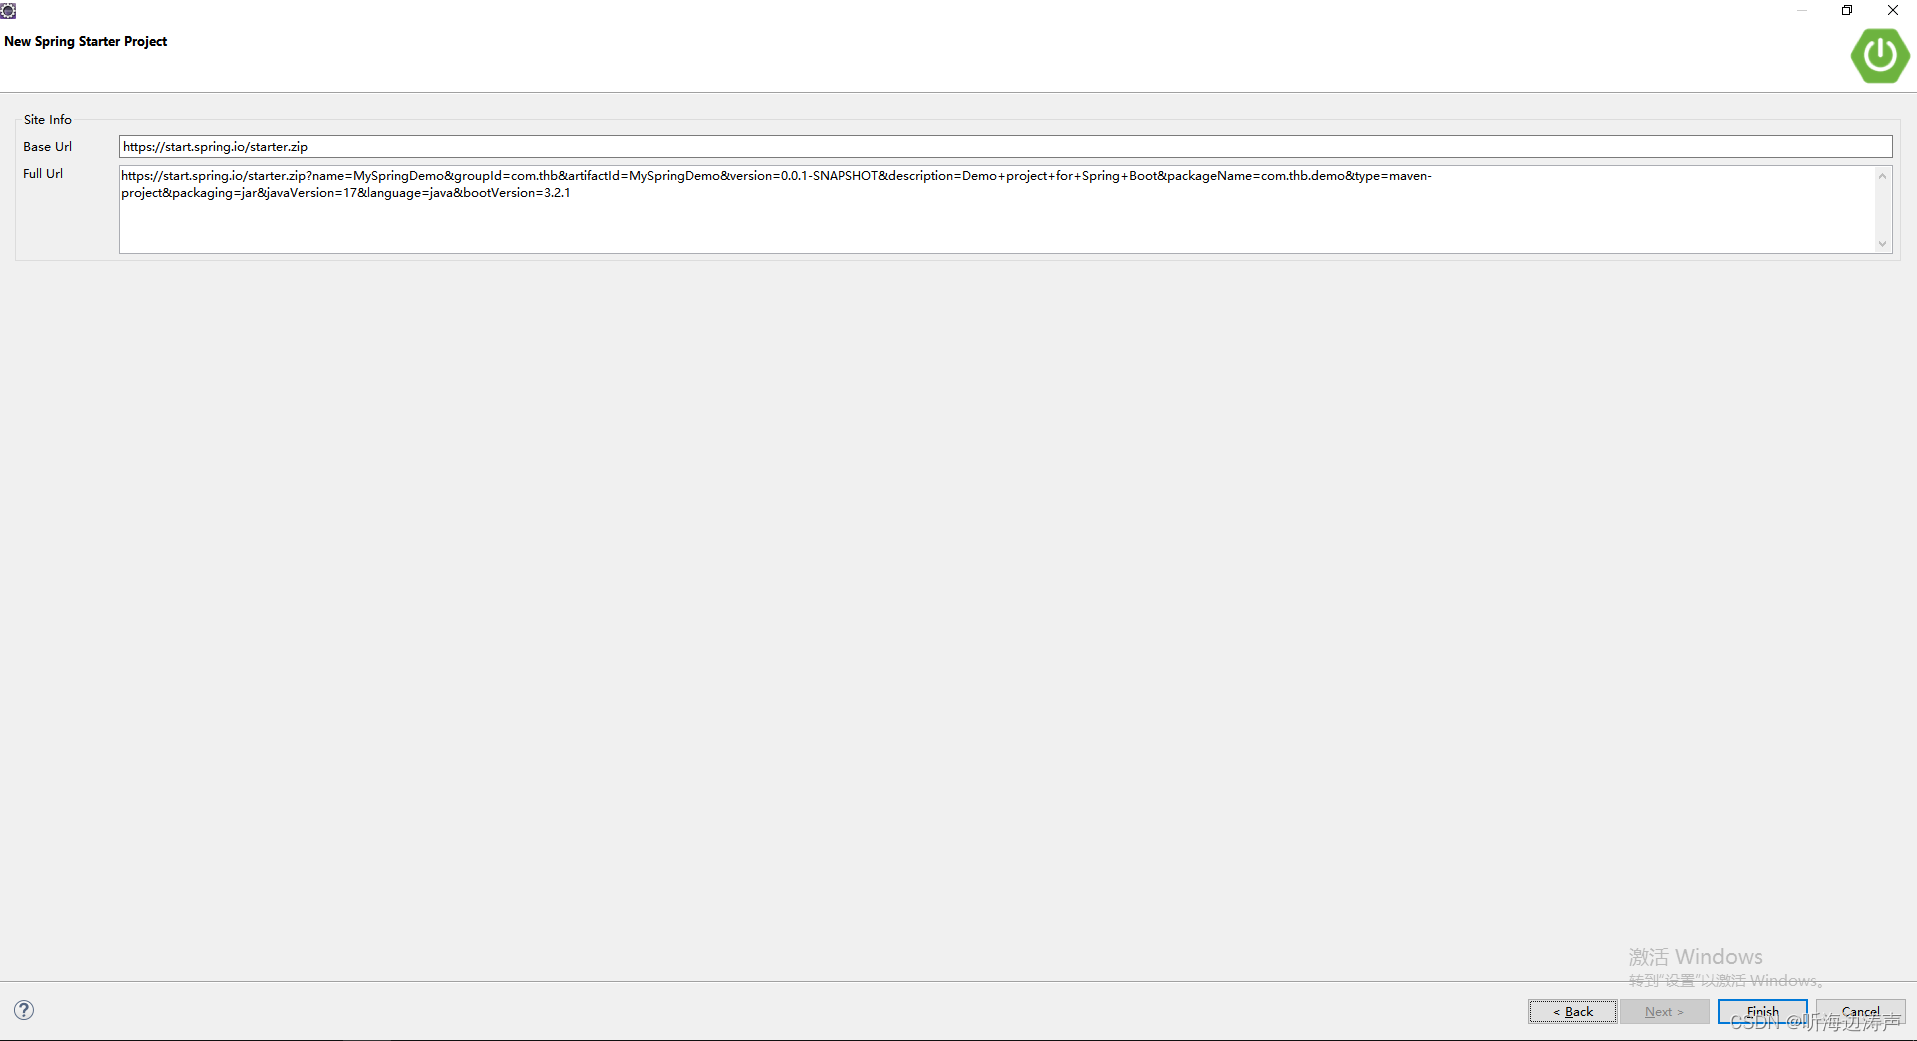Click the Base Url label
This screenshot has height=1041, width=1917.
48,147
